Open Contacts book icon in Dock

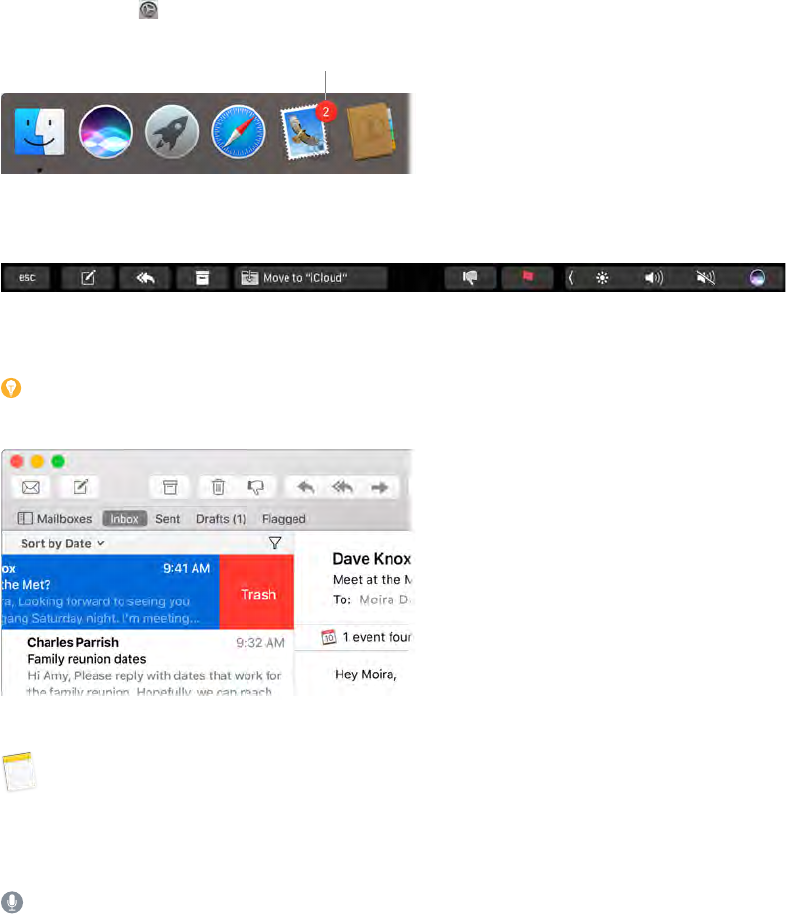(x=371, y=132)
